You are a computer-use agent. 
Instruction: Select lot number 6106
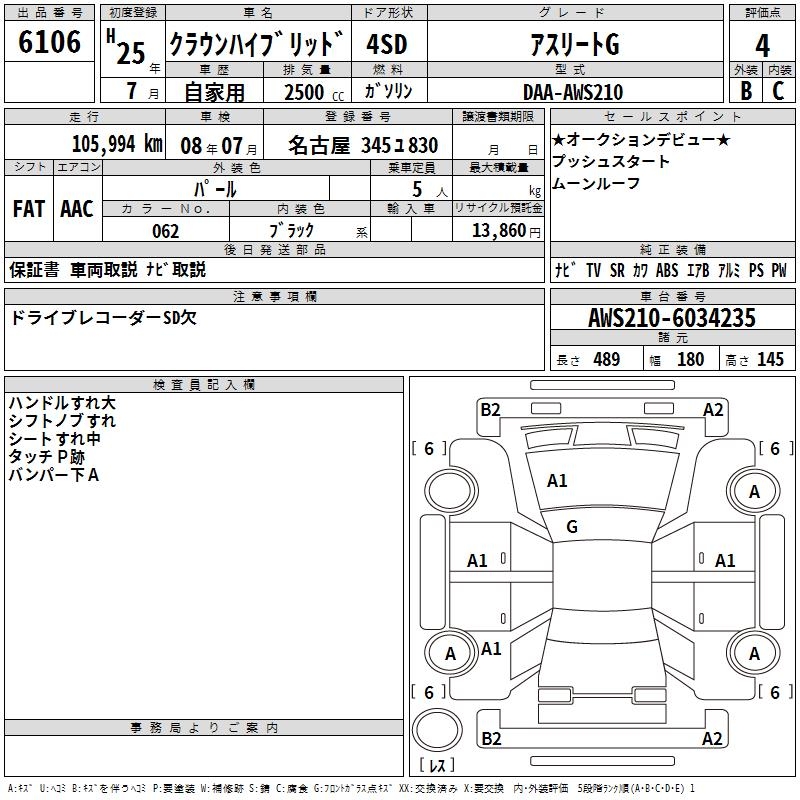50,43
